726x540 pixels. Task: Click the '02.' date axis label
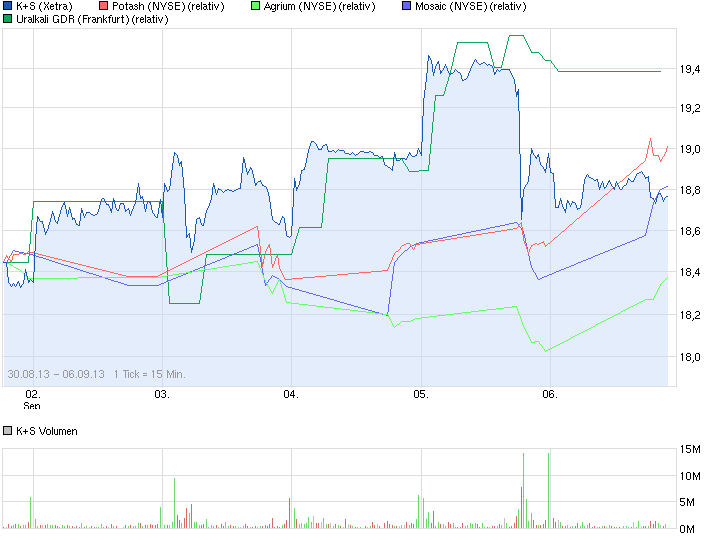33,395
